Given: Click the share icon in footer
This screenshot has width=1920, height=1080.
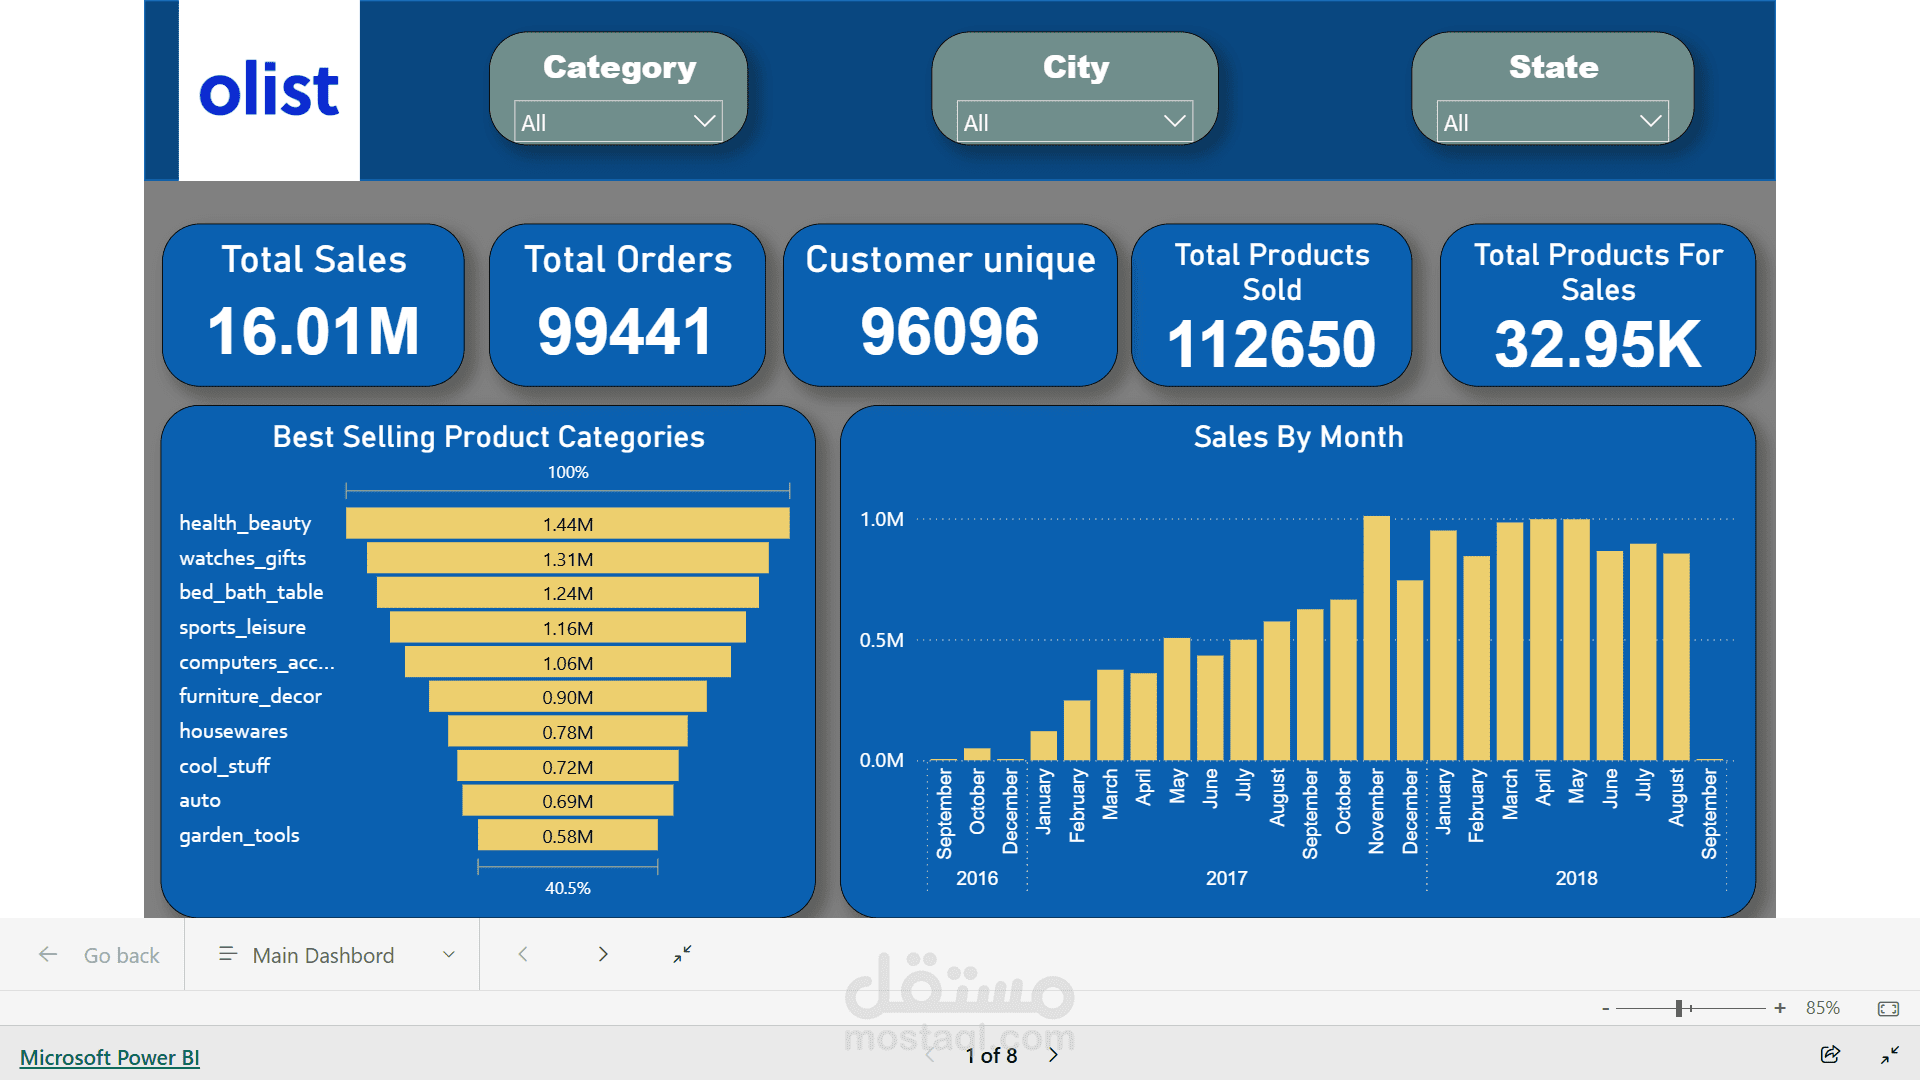Looking at the screenshot, I should click(x=1830, y=1054).
